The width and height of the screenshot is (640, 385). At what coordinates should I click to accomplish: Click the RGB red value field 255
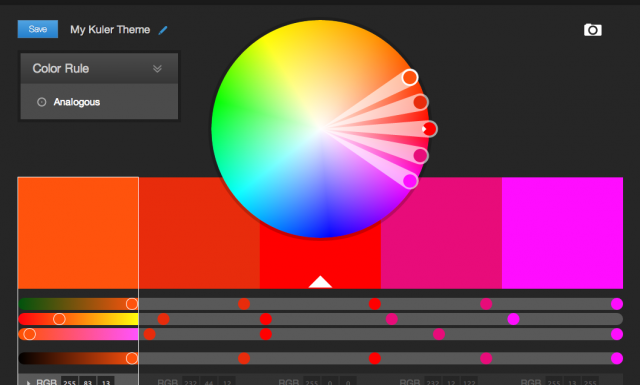69,381
